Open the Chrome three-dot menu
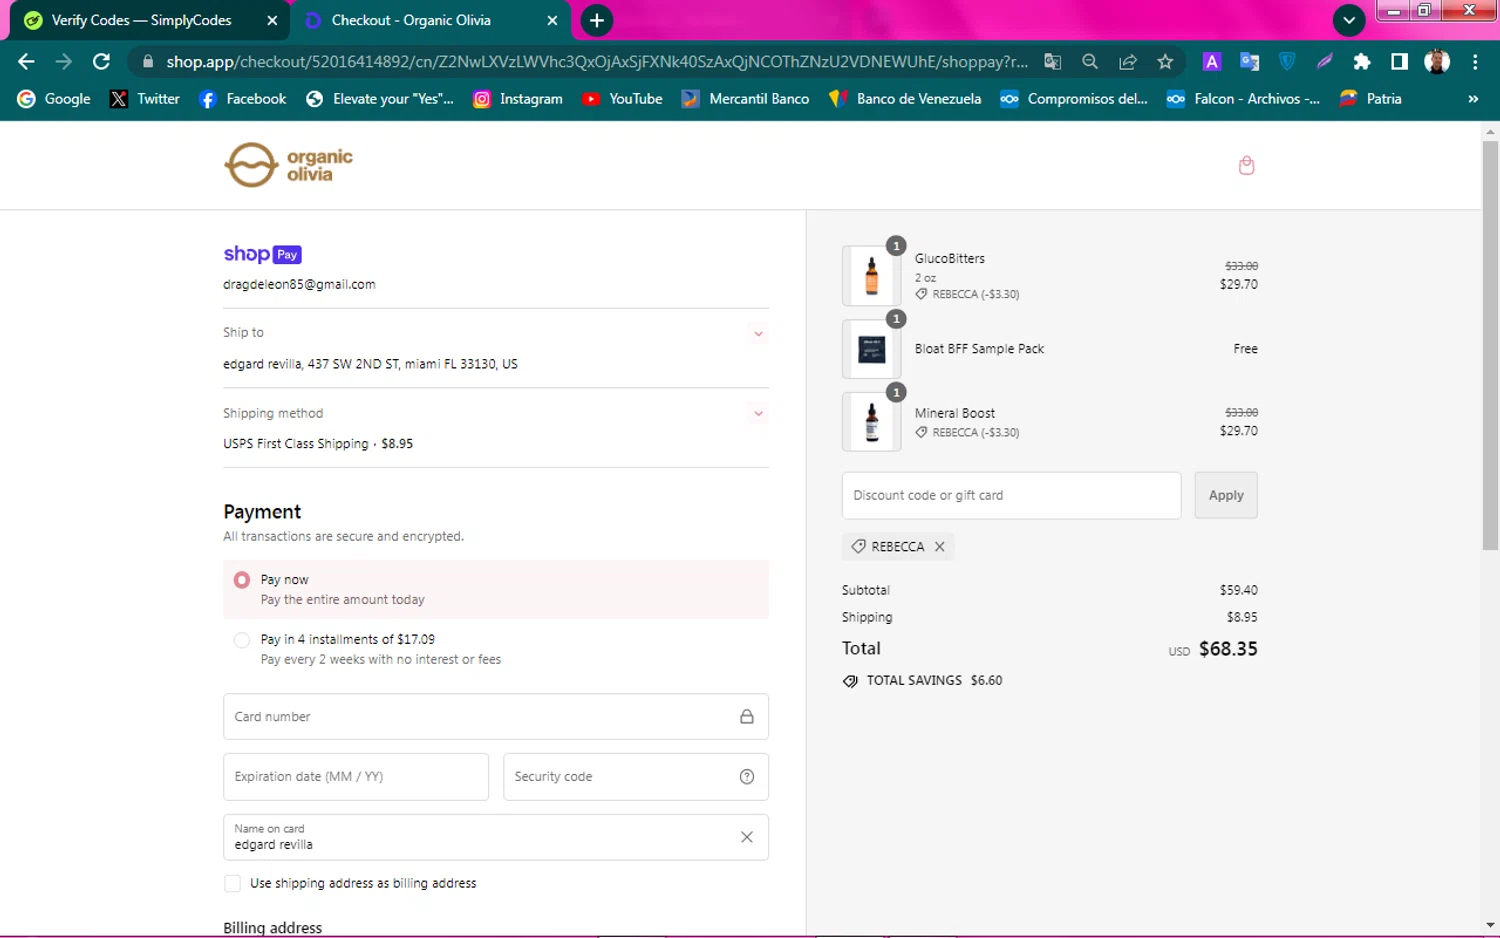Image resolution: width=1500 pixels, height=938 pixels. click(1475, 62)
